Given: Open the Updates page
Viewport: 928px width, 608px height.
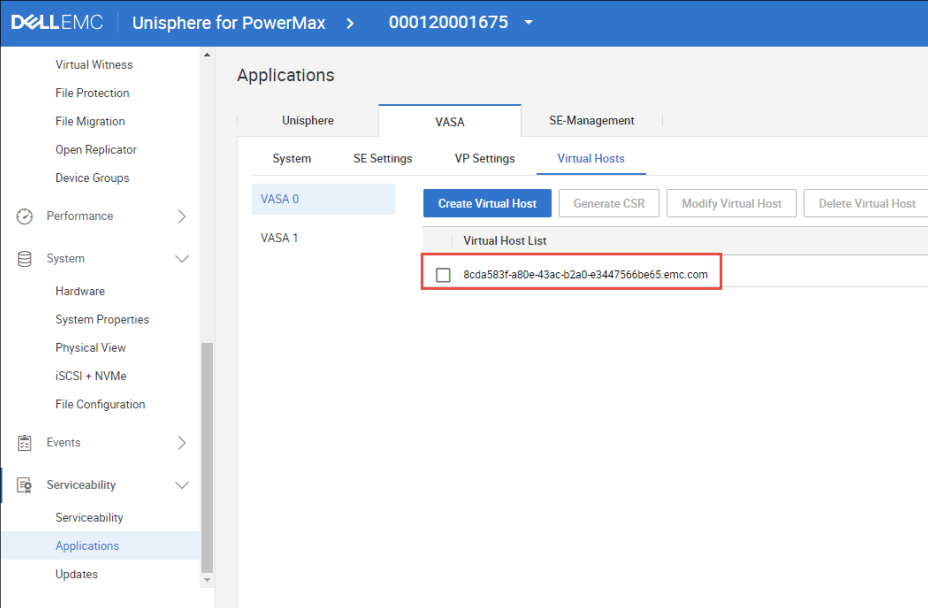Looking at the screenshot, I should (78, 574).
